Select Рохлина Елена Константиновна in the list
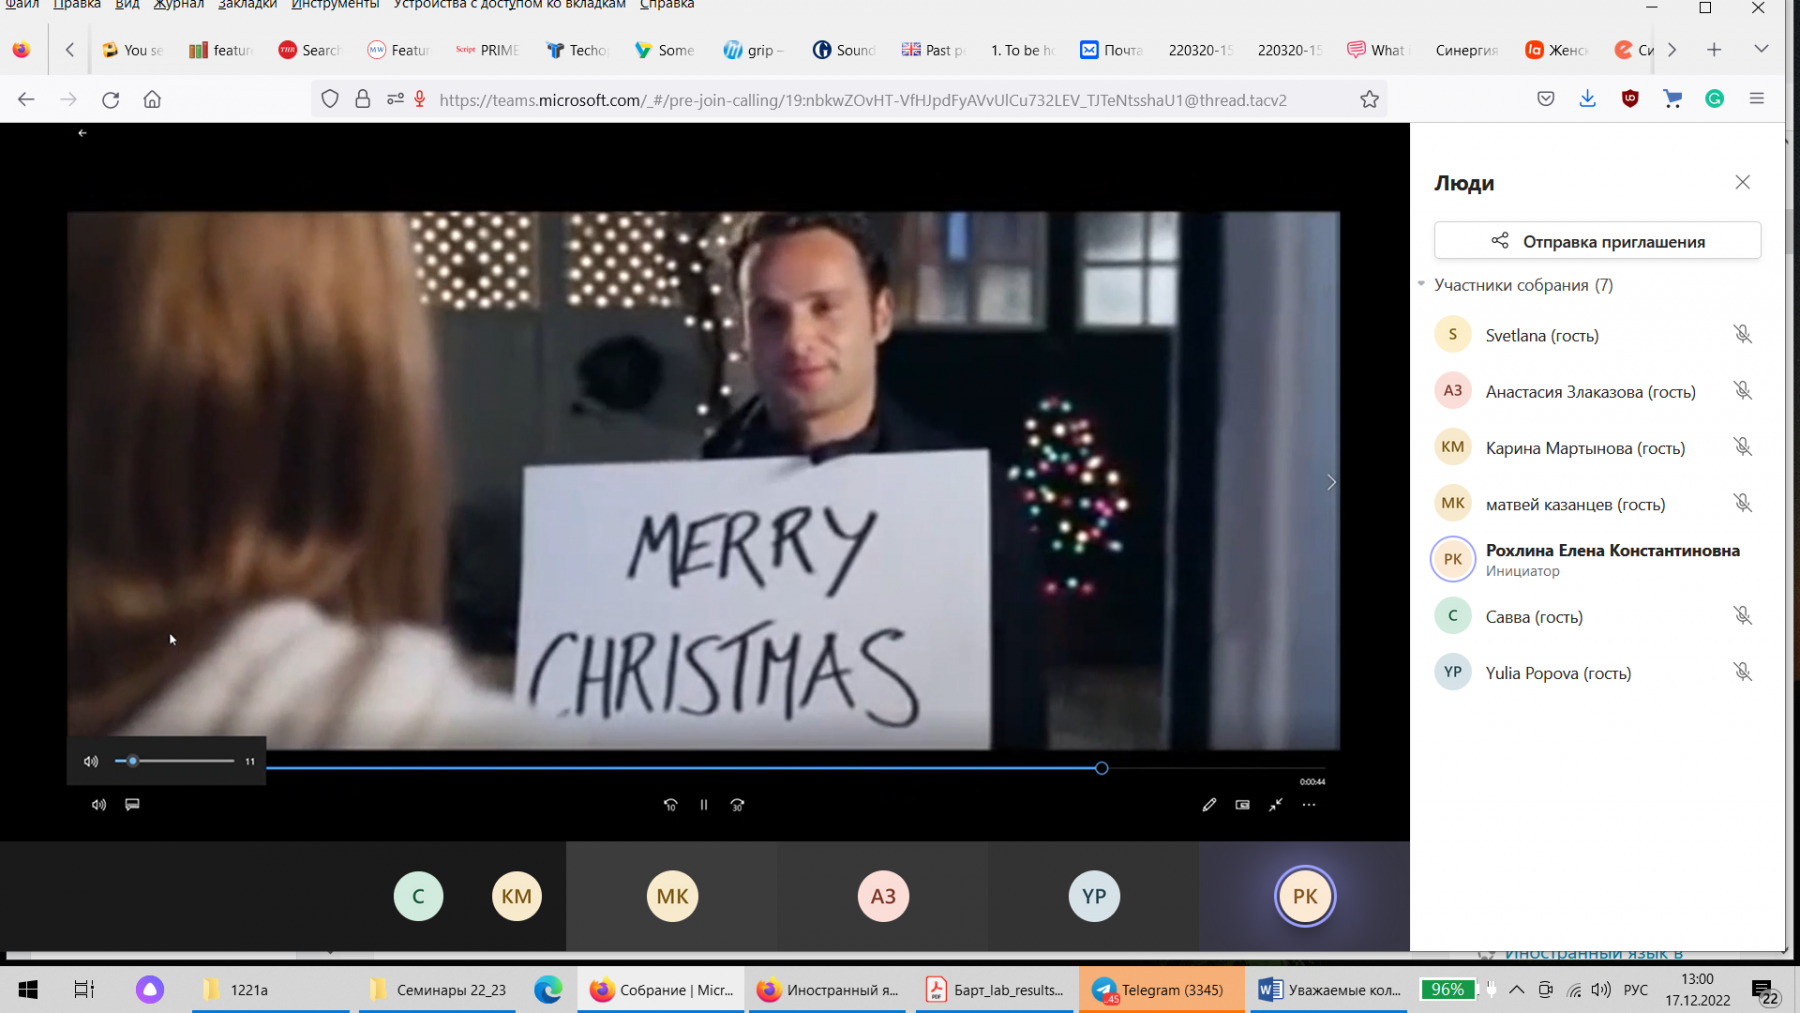 [1597, 559]
